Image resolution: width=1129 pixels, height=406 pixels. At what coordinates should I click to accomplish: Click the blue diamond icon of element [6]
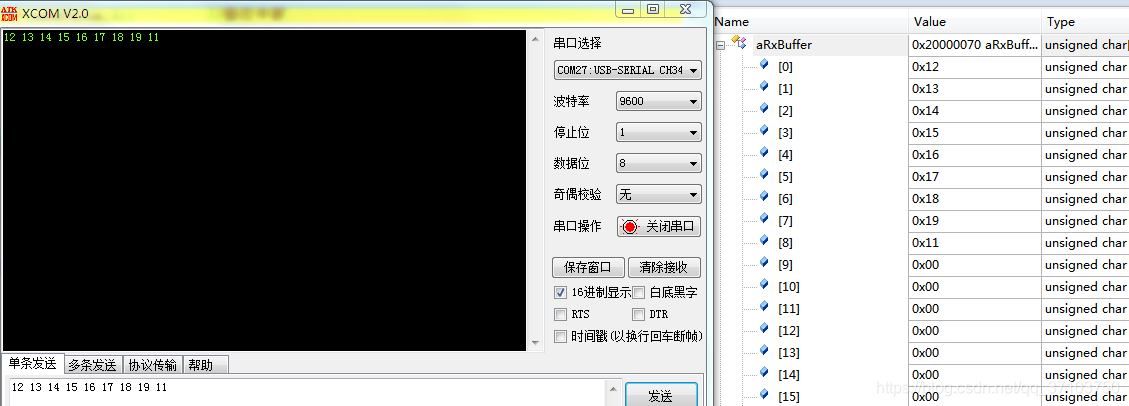(764, 197)
